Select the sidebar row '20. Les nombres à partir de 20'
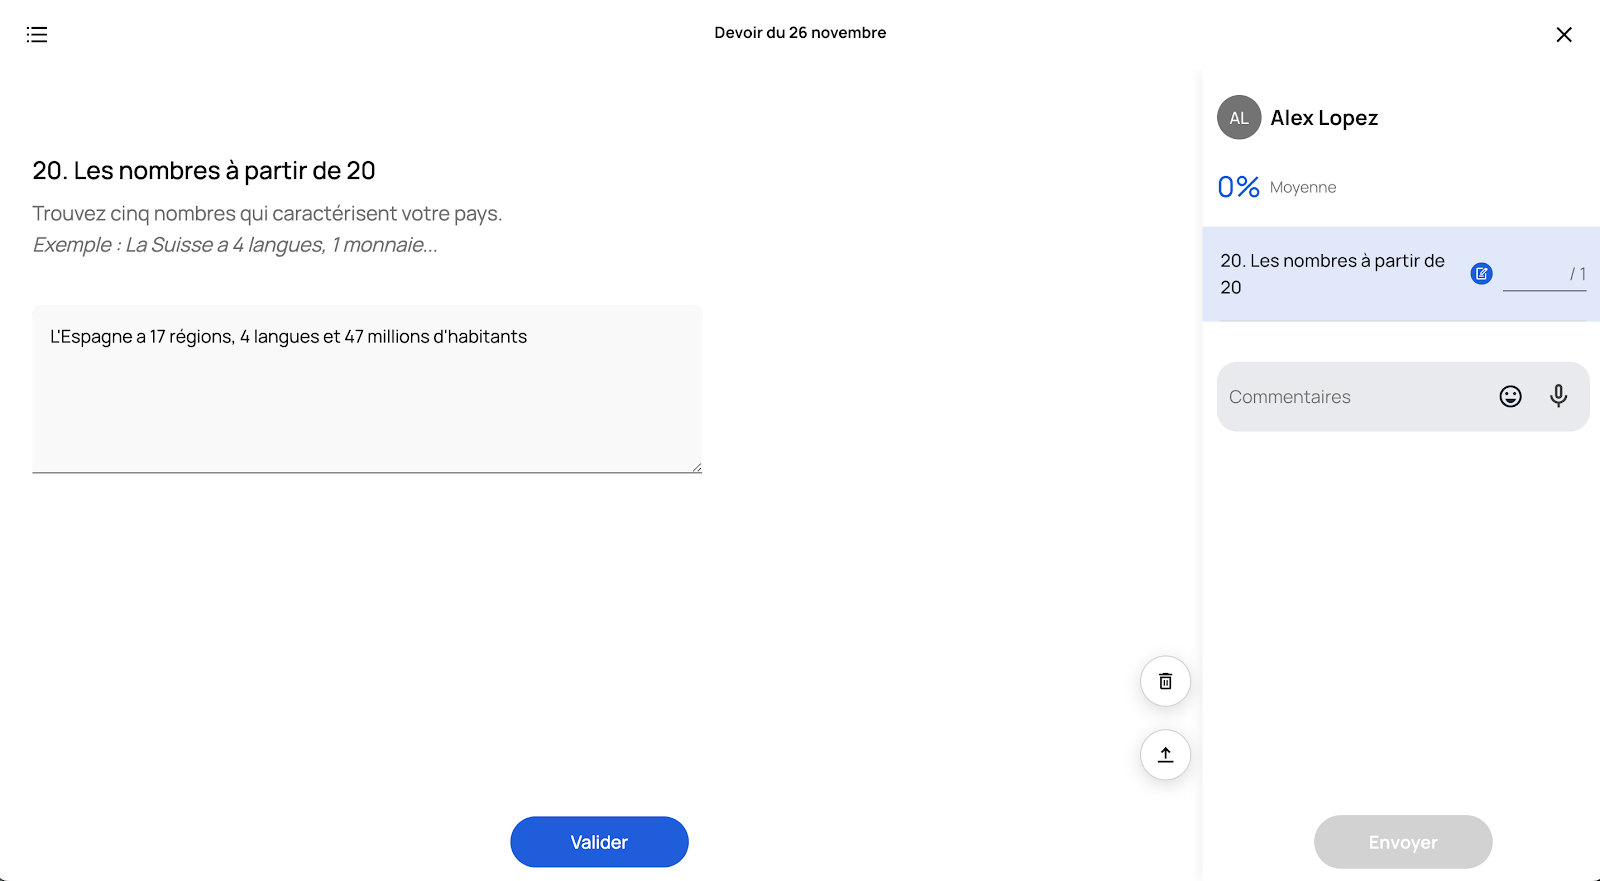1600x881 pixels. (1401, 274)
